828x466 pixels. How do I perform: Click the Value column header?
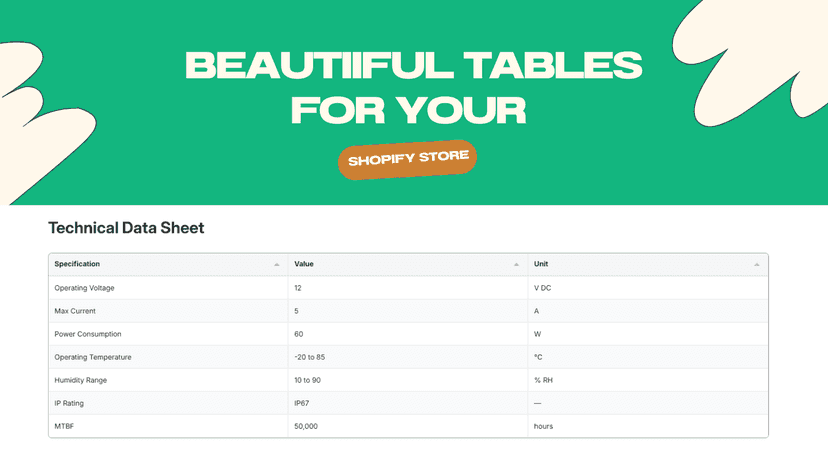tap(408, 264)
